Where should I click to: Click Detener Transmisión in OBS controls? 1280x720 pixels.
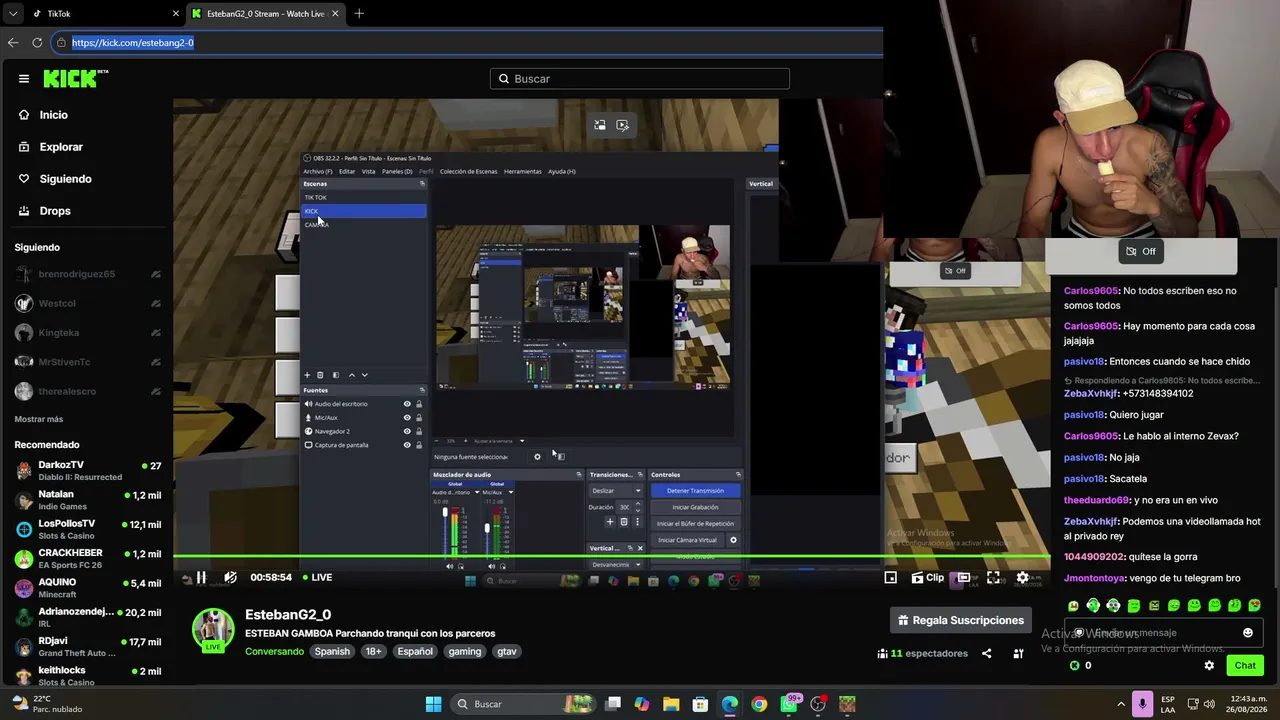695,491
